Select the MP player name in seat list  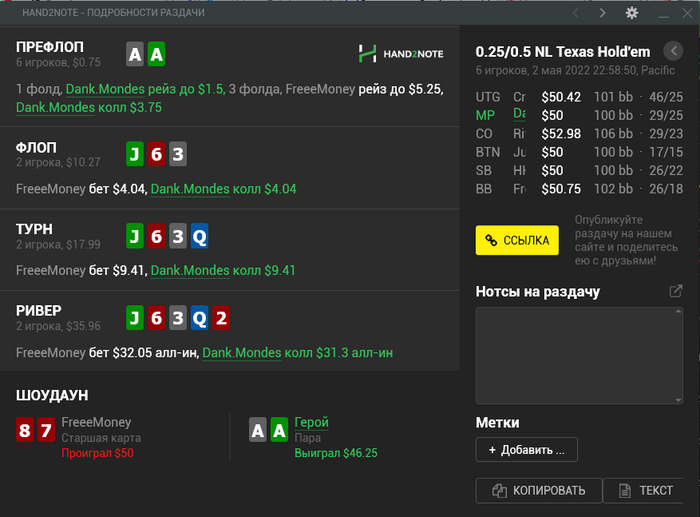tap(519, 114)
